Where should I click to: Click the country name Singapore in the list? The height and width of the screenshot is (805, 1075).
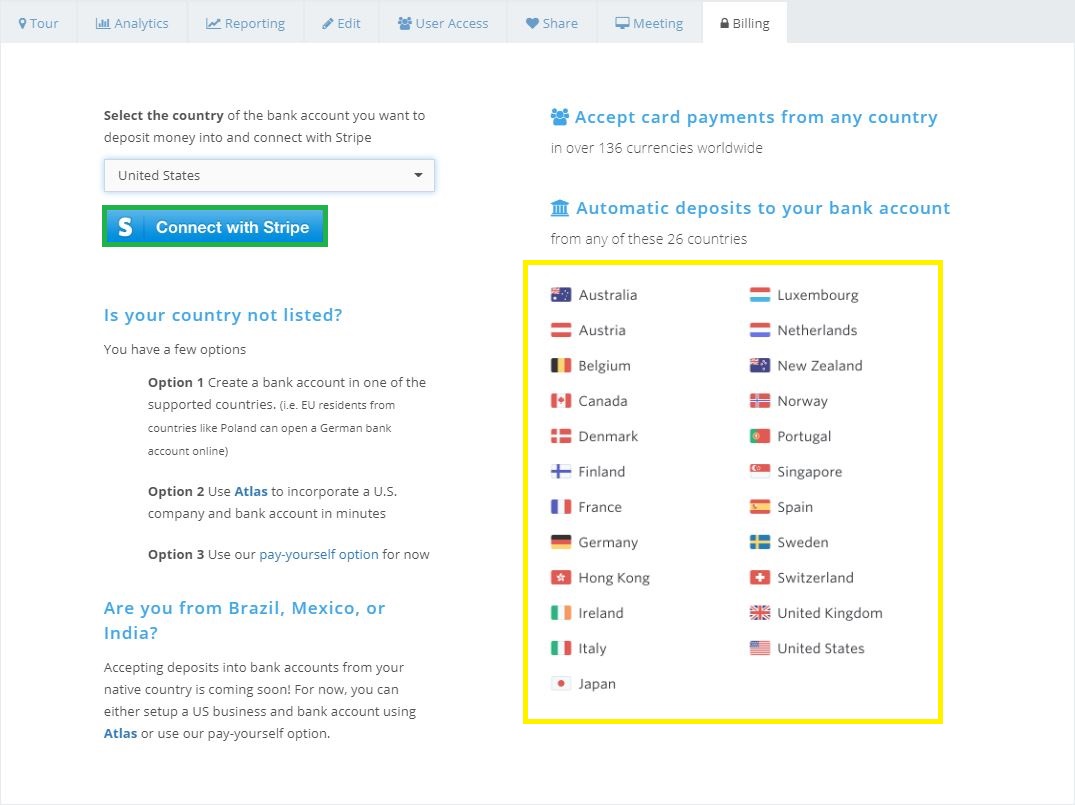[809, 472]
